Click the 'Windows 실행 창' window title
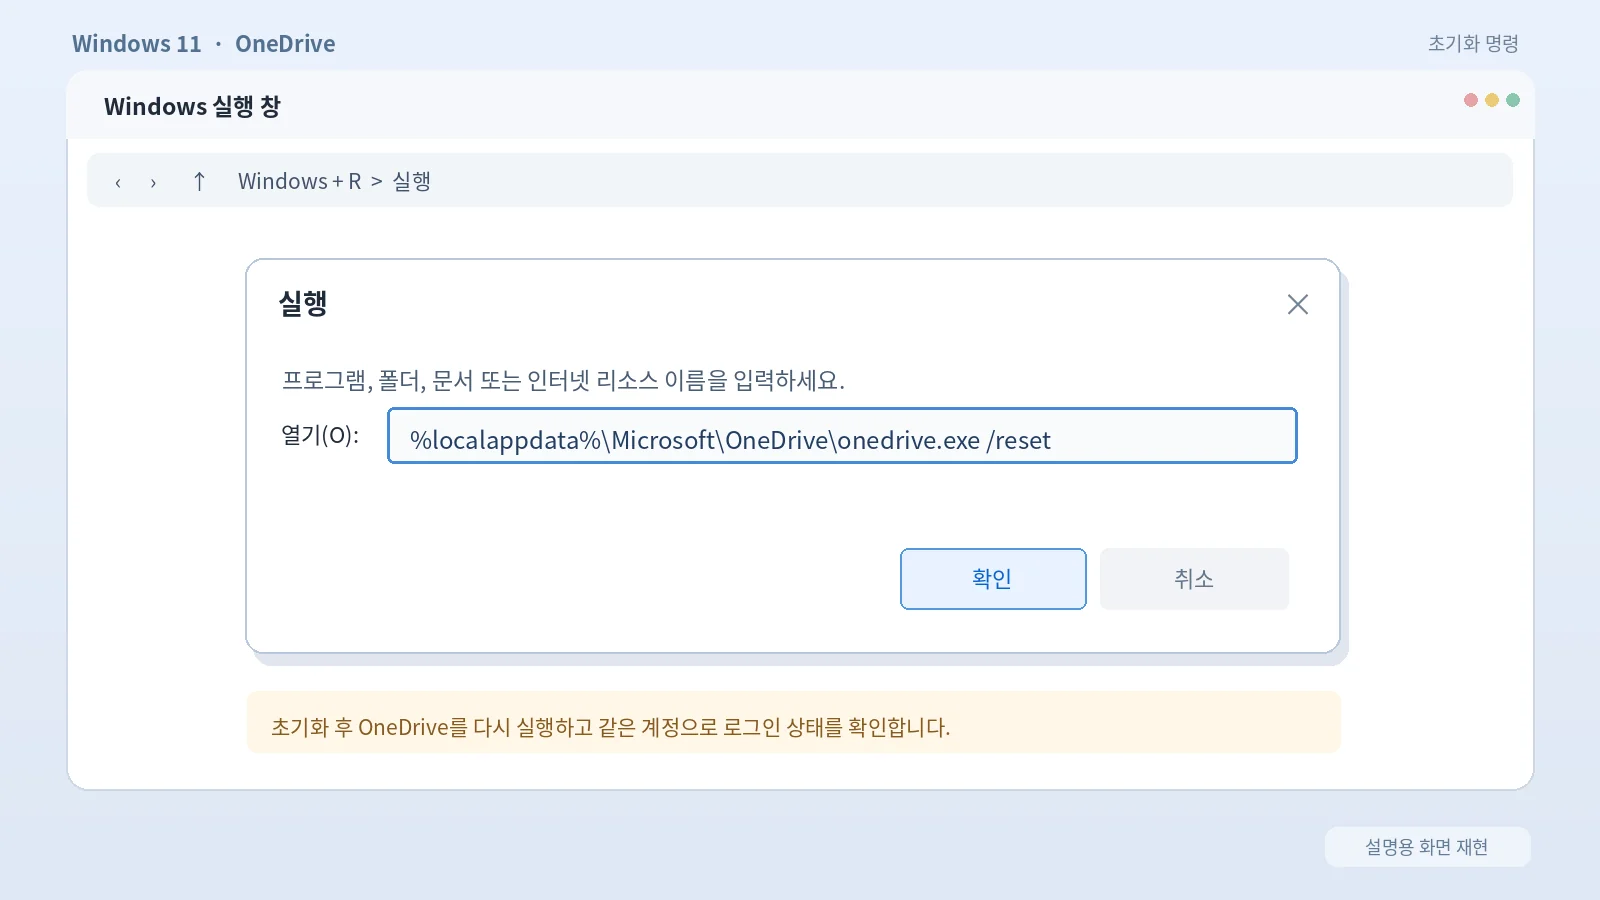Viewport: 1600px width, 900px height. click(192, 106)
